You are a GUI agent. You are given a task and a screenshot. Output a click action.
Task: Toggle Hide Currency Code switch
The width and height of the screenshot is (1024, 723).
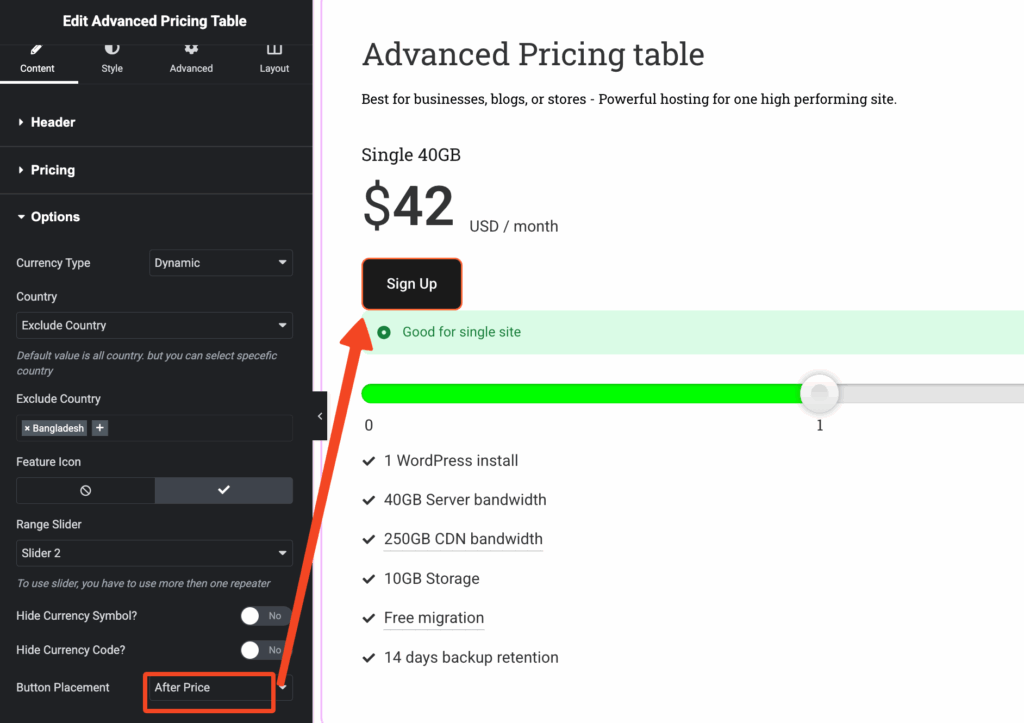click(265, 650)
